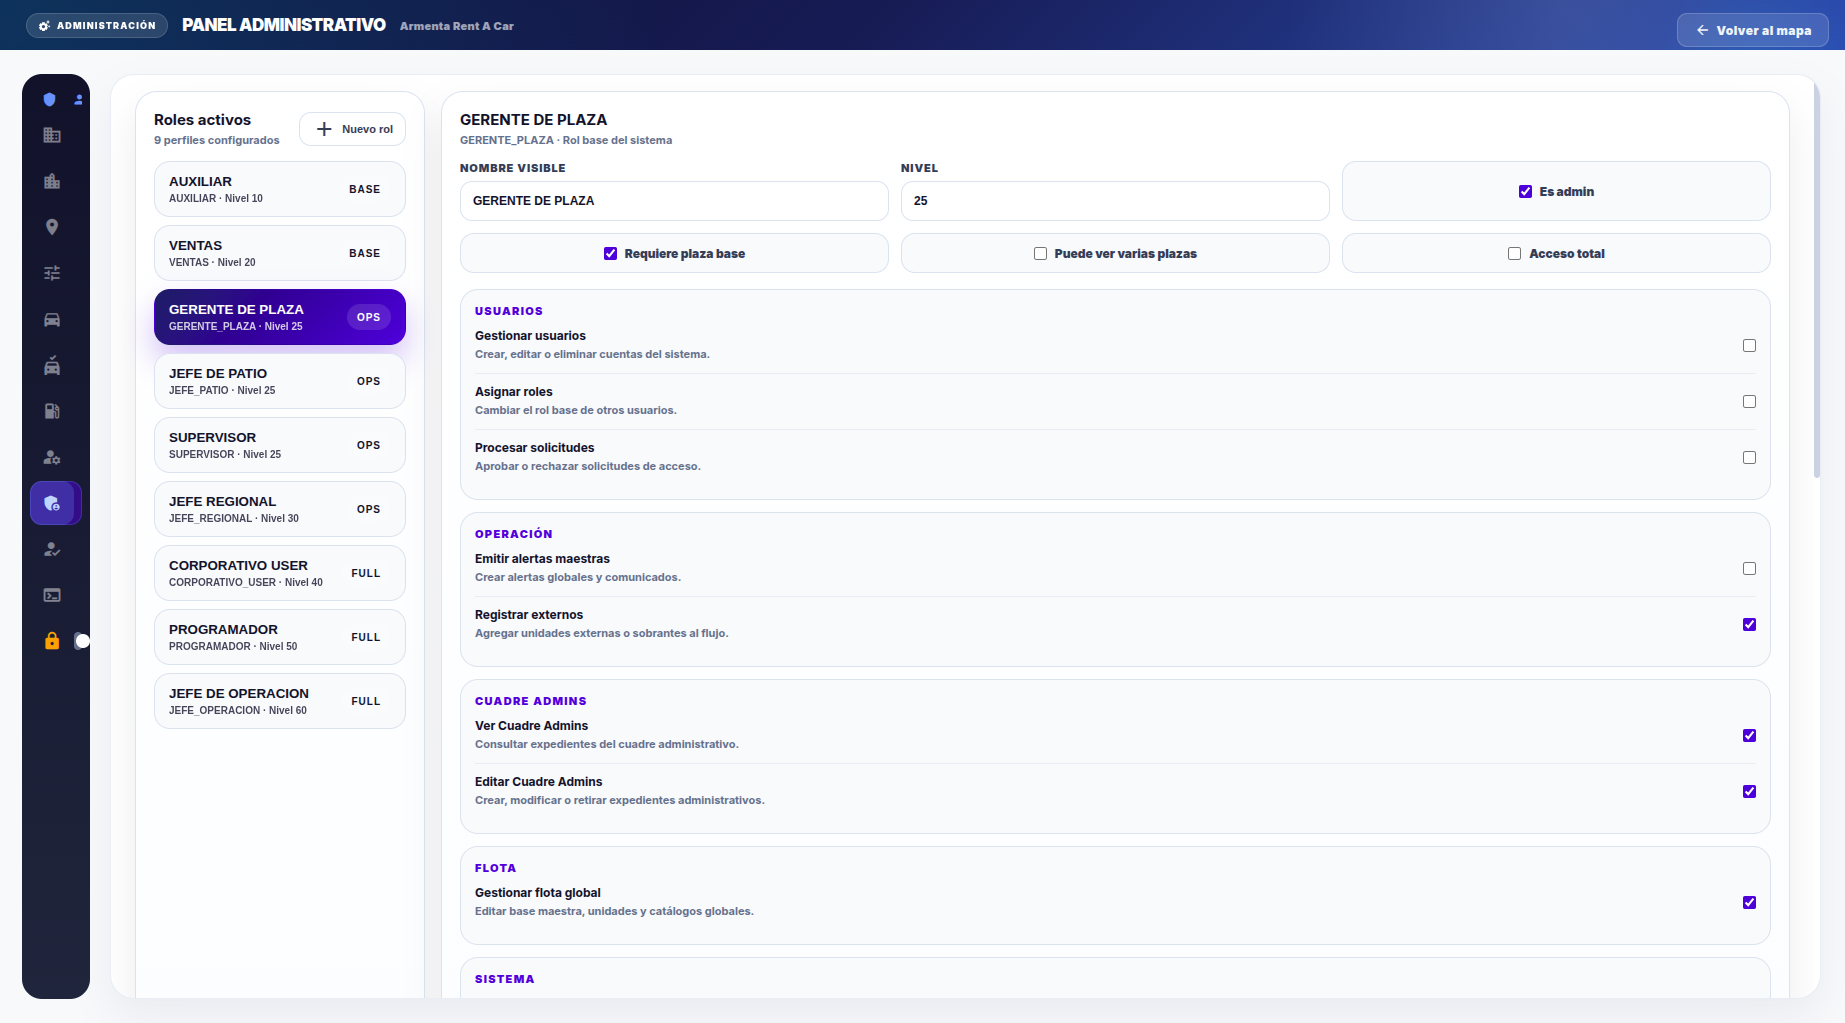Open the car sidebar icon

click(52, 319)
